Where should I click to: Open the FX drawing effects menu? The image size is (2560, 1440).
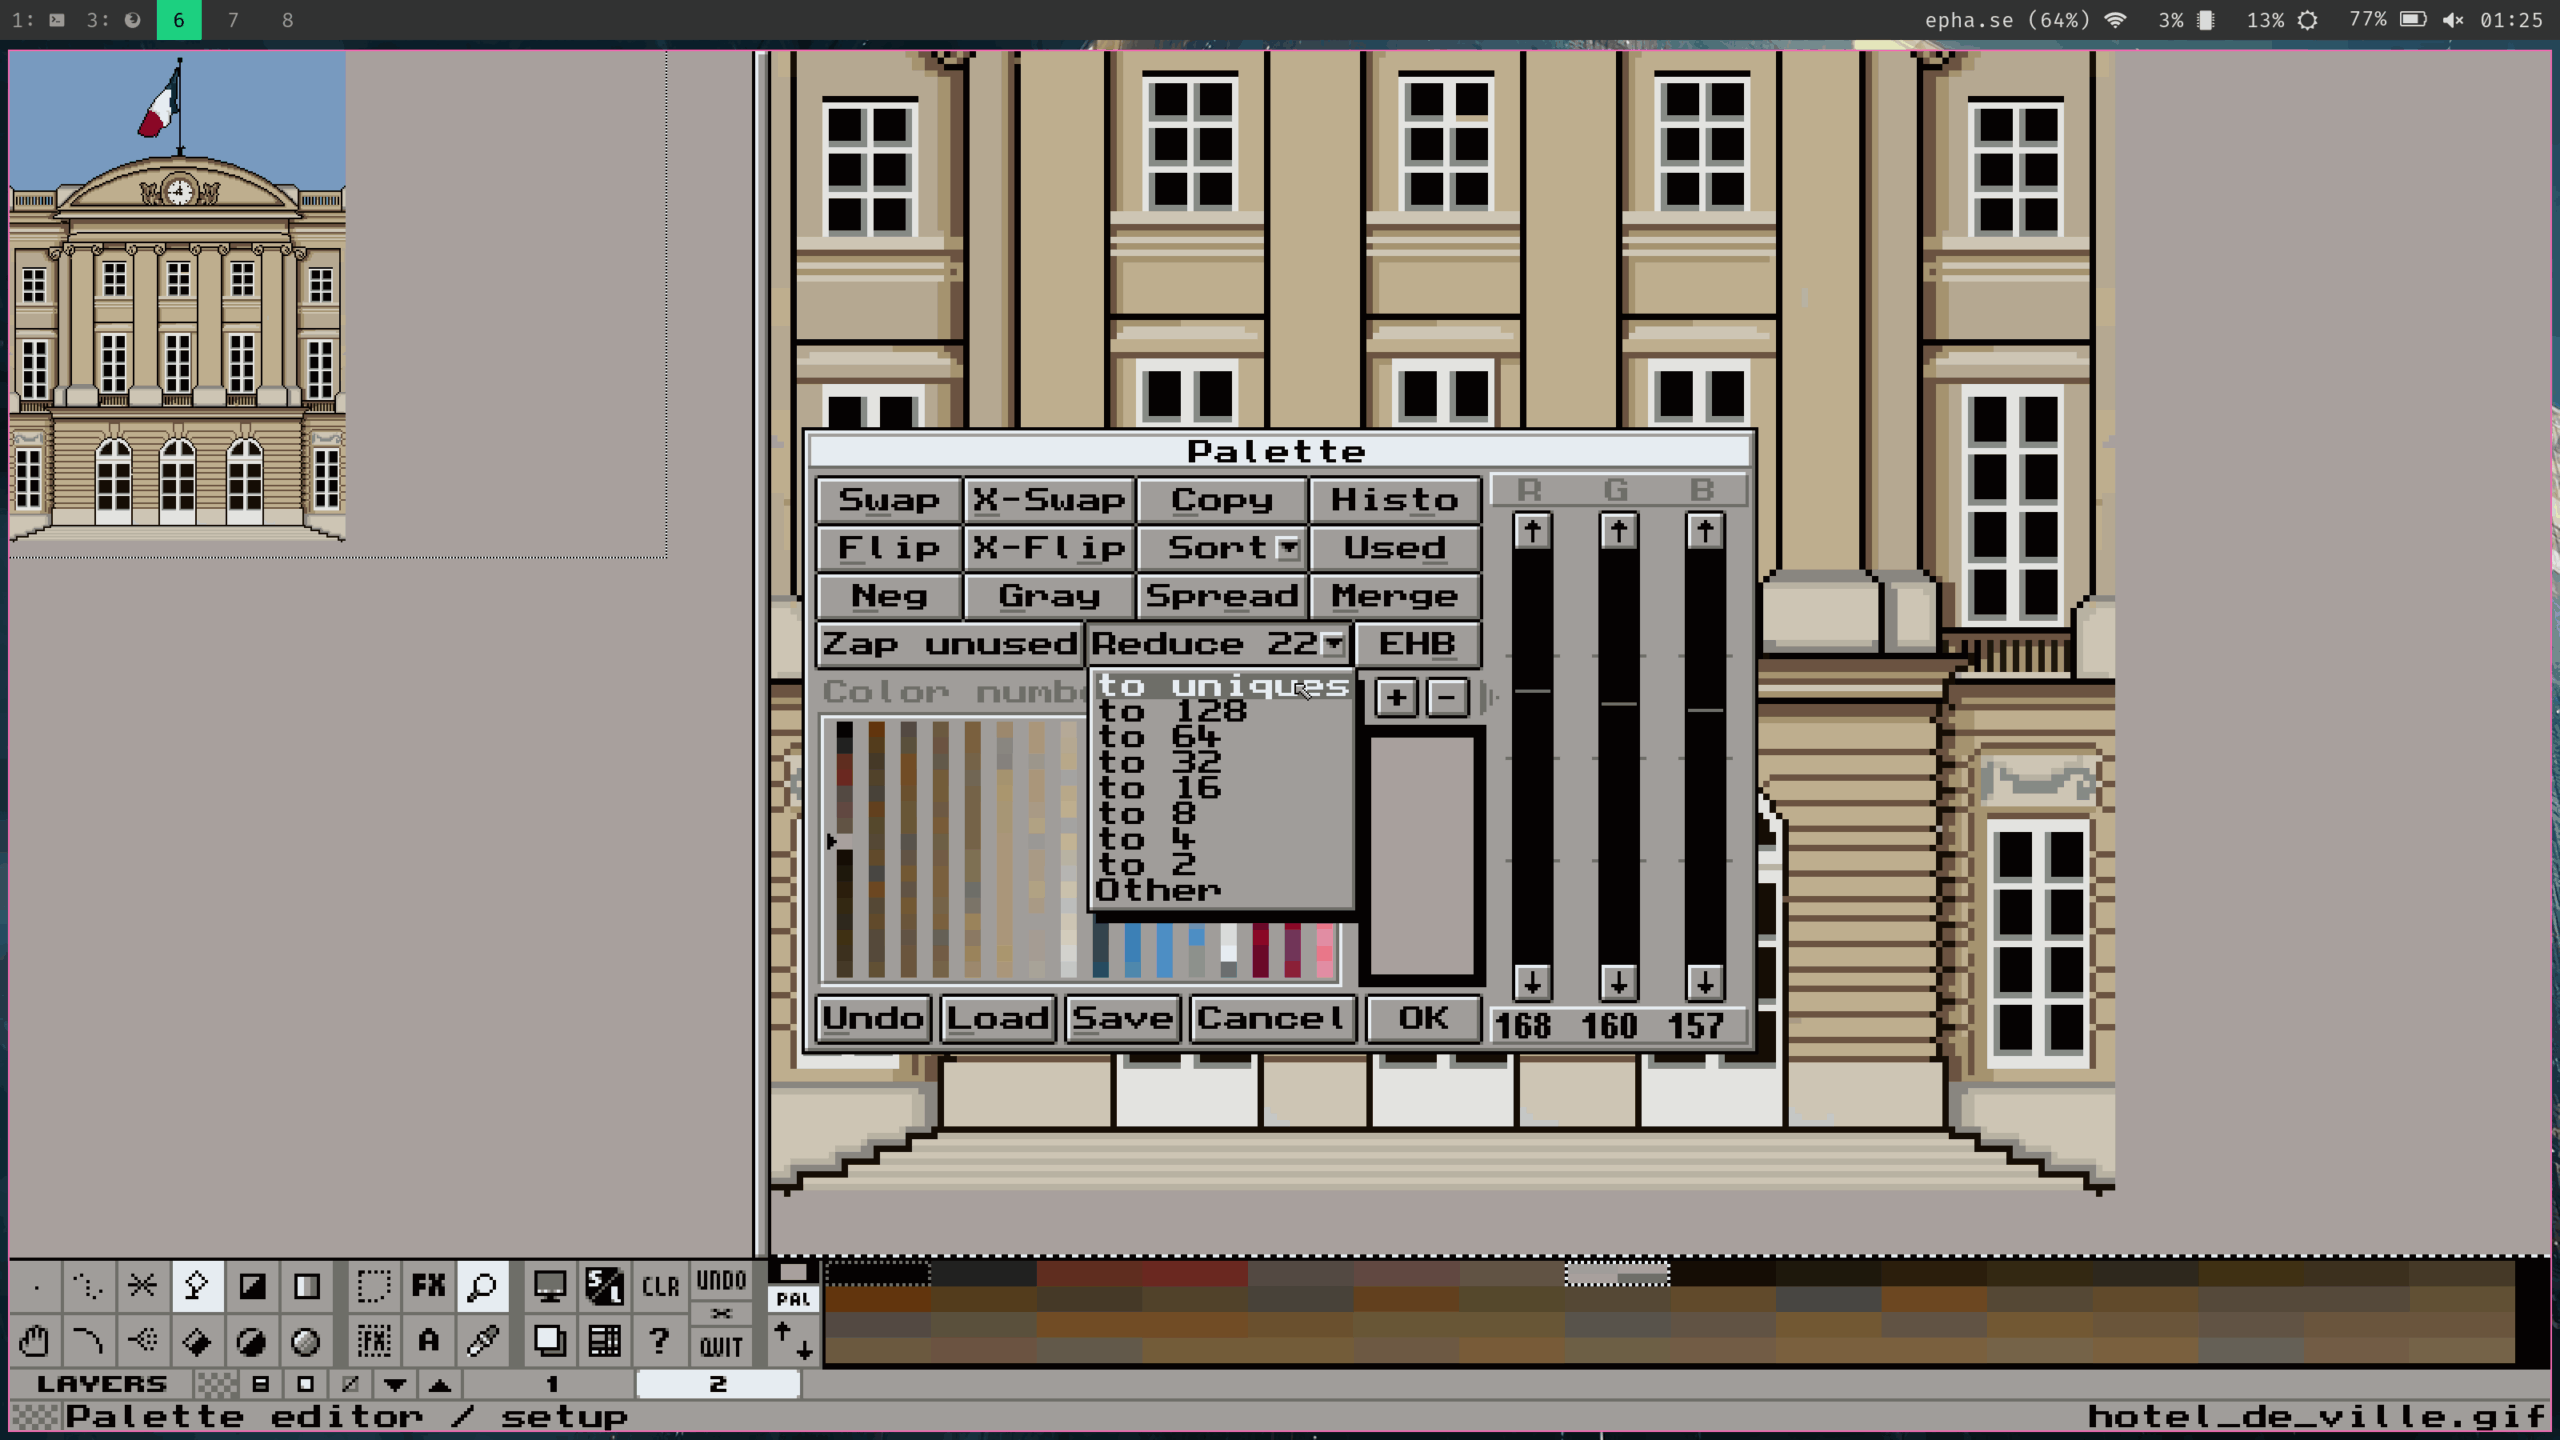pos(428,1286)
